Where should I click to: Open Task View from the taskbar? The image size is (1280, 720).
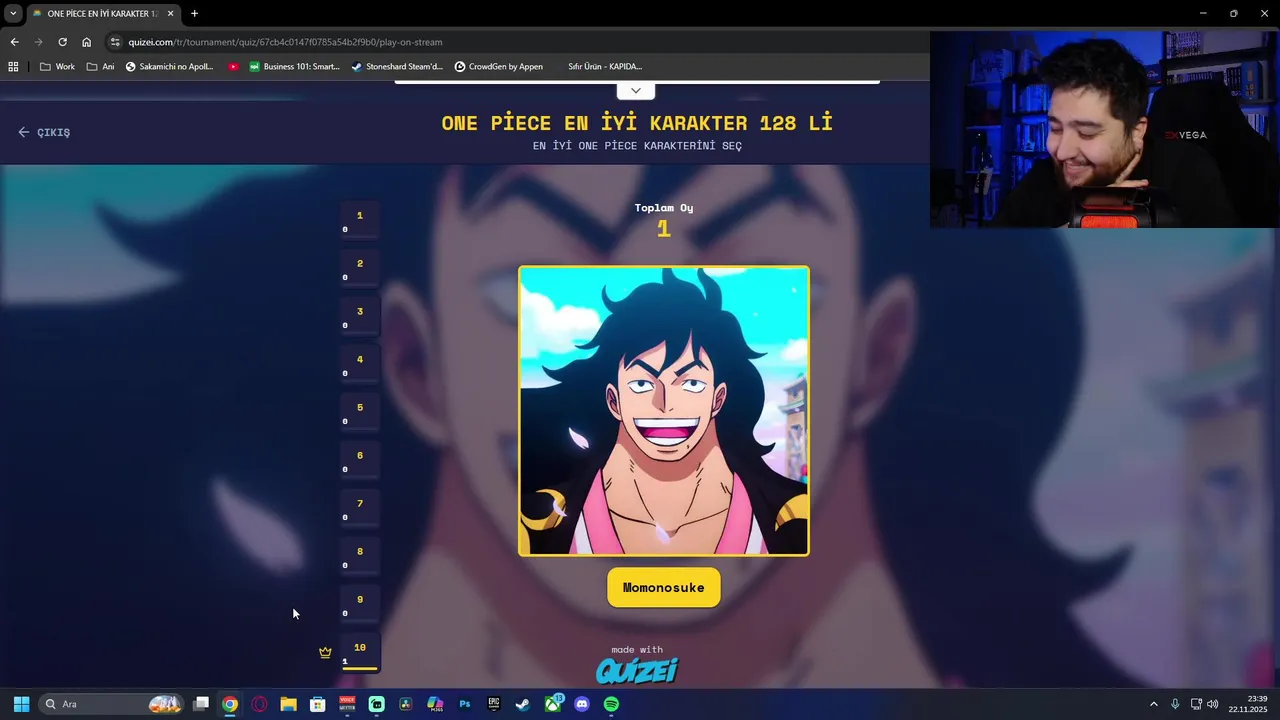201,704
